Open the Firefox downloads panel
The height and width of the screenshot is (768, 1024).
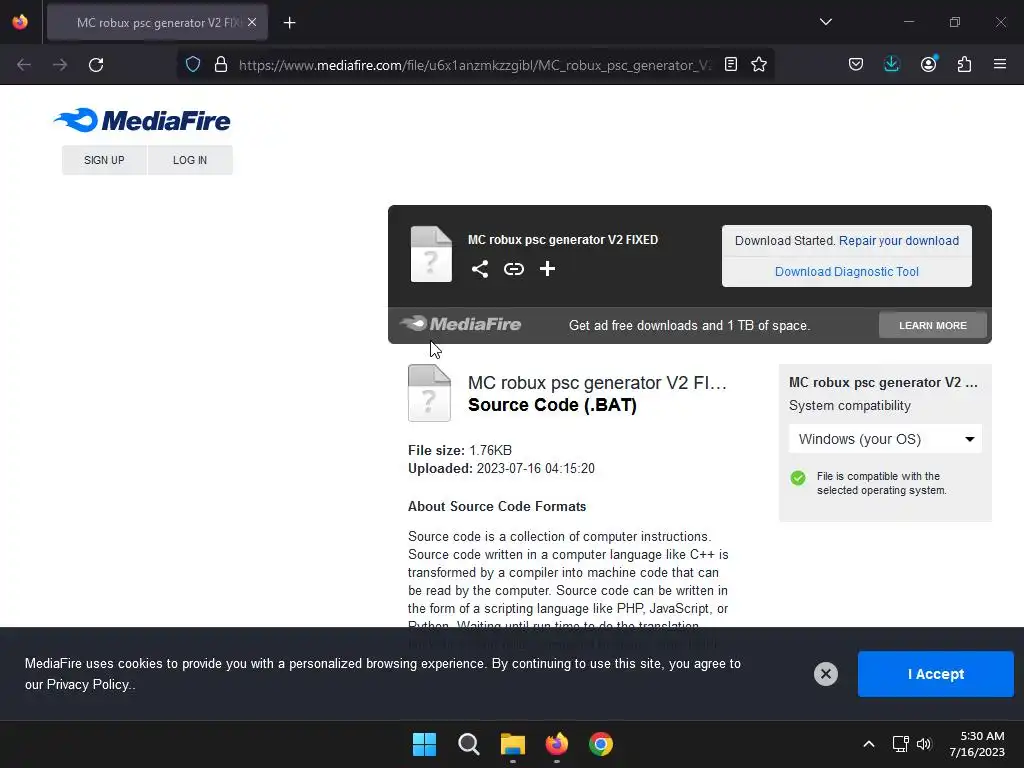point(891,64)
